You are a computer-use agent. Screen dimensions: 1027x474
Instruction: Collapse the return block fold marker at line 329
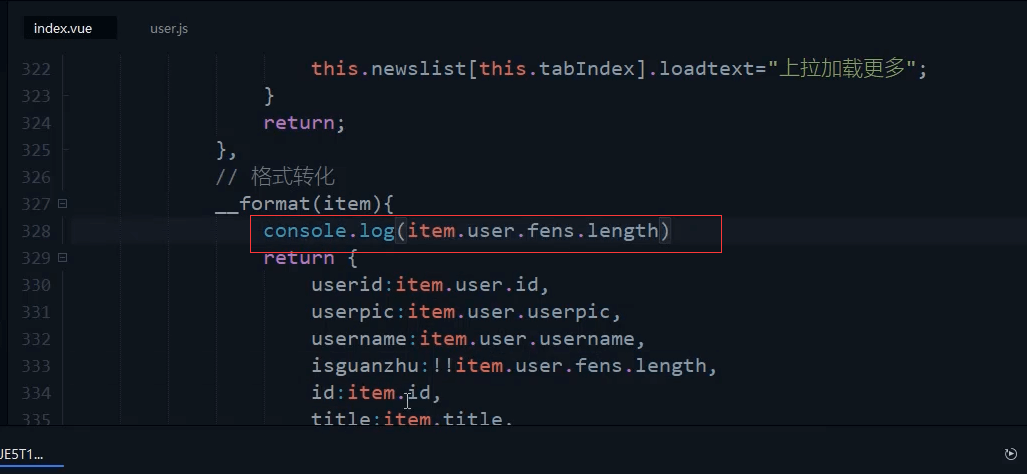pos(62,257)
